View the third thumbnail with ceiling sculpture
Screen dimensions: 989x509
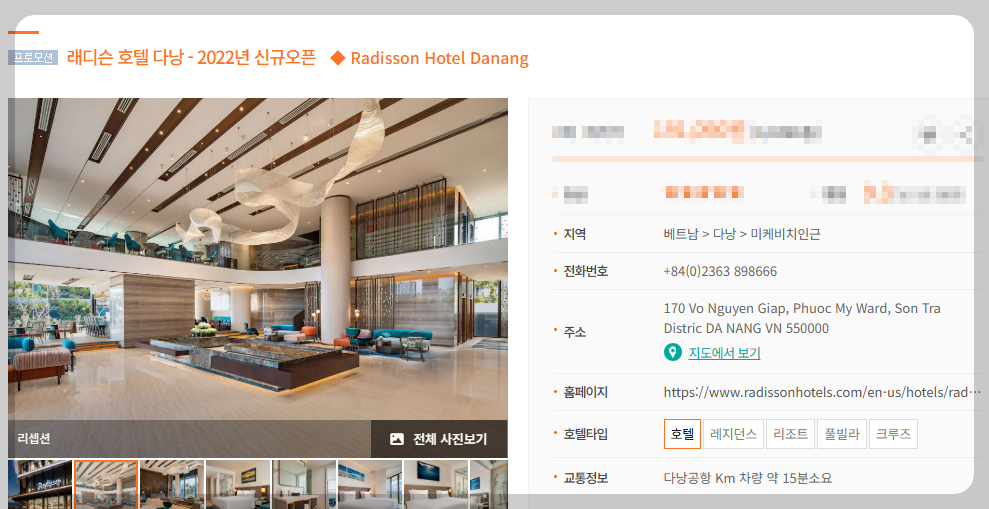[172, 484]
